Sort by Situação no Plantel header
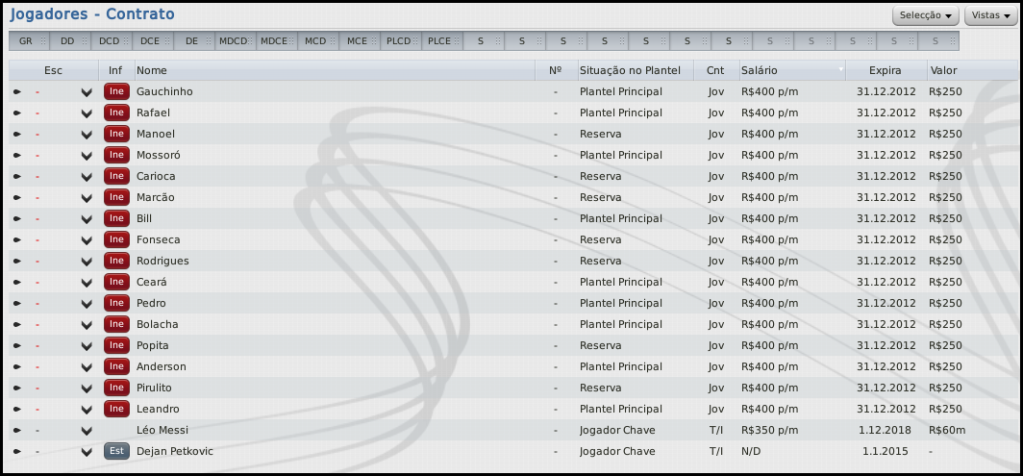The width and height of the screenshot is (1023, 476). click(x=630, y=71)
